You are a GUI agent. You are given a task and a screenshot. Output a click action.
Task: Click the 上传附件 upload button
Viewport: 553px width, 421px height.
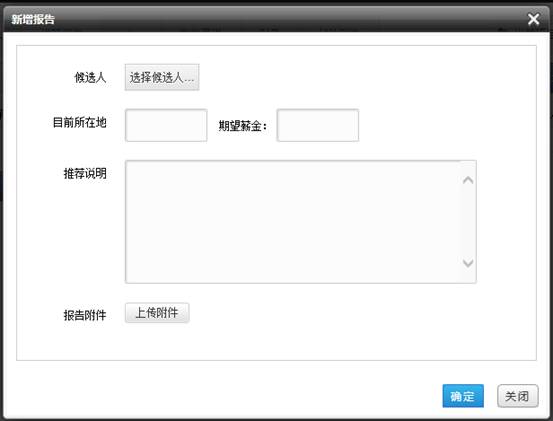(x=157, y=313)
